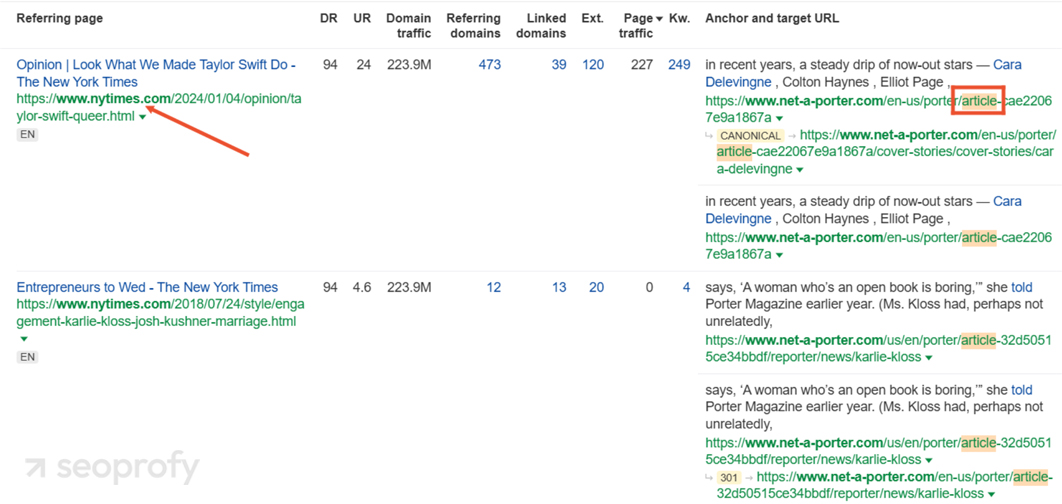Expand the caret below the kushner-marriage.html URL
Screen dimensions: 1062x504
(24, 339)
